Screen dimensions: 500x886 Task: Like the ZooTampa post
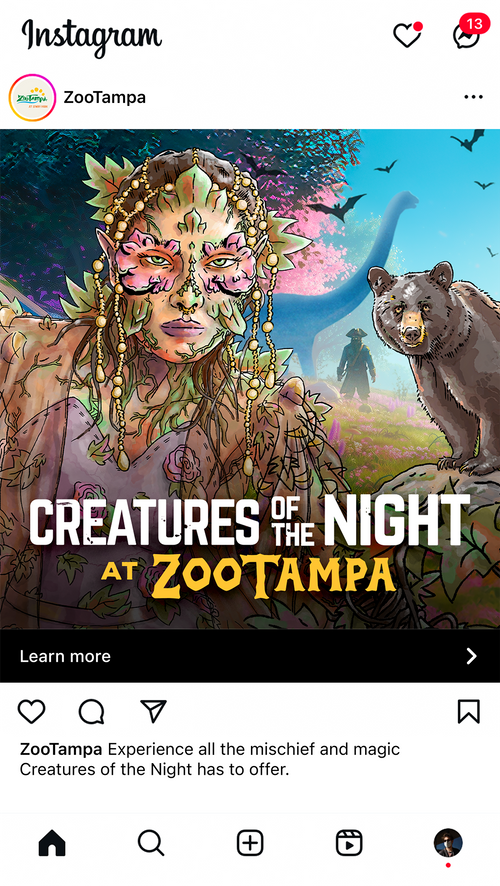32,711
